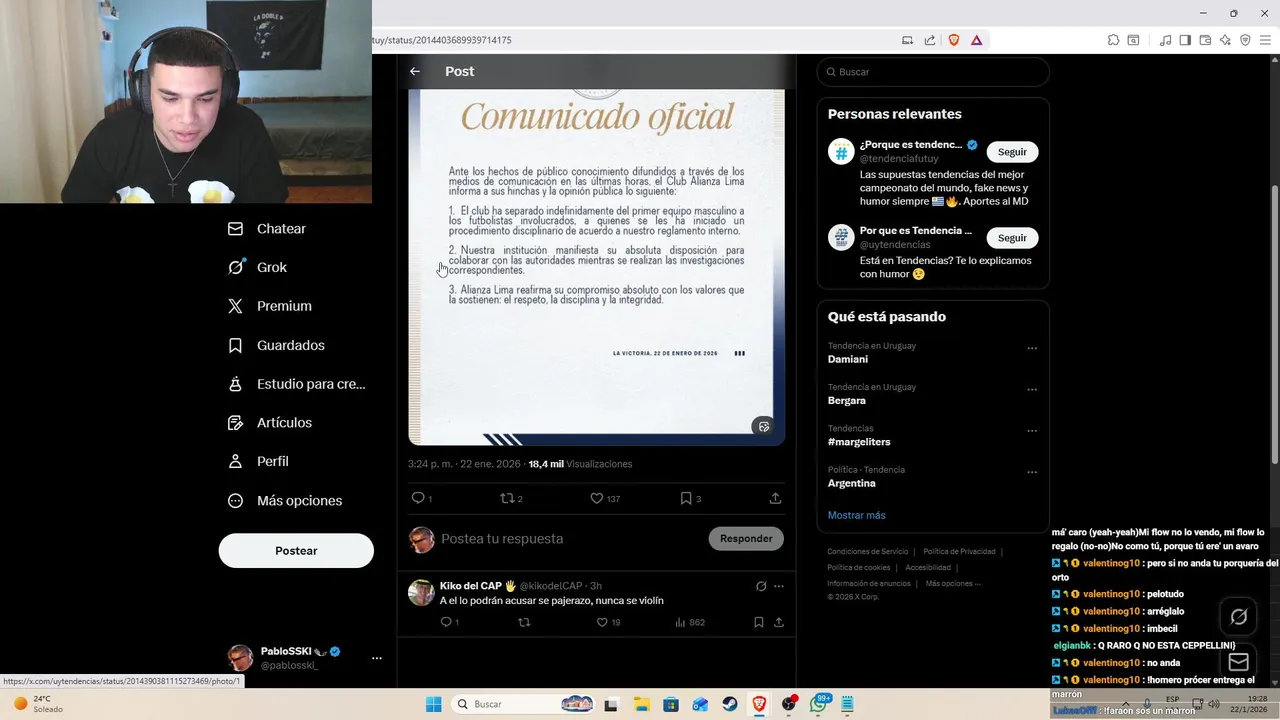Open Windows Start menu
Screen dimensions: 1280x720
[x=433, y=704]
